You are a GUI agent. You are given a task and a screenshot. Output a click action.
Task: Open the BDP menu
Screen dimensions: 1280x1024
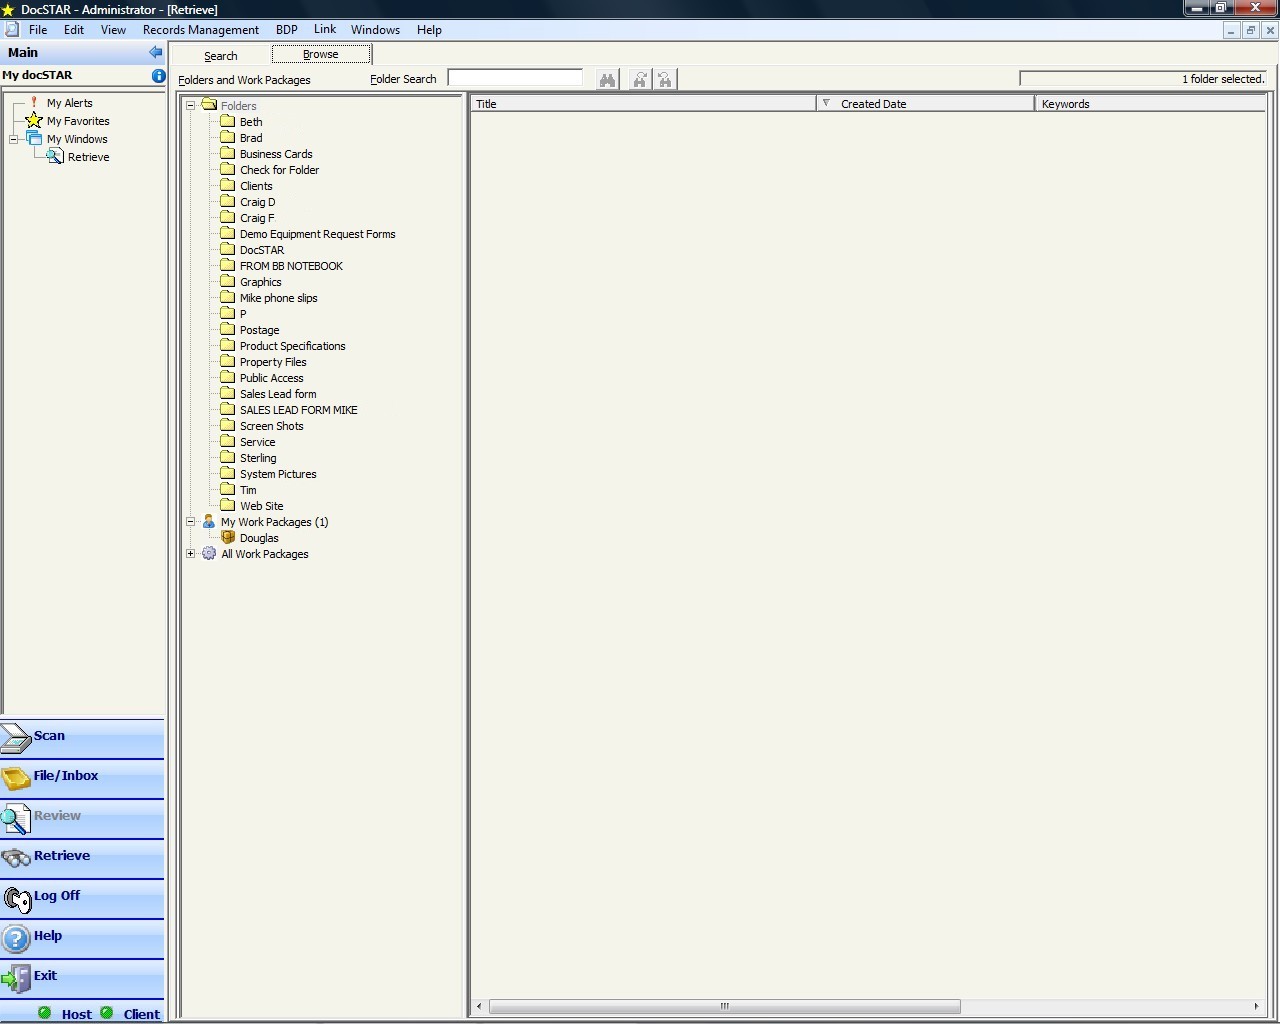tap(287, 30)
